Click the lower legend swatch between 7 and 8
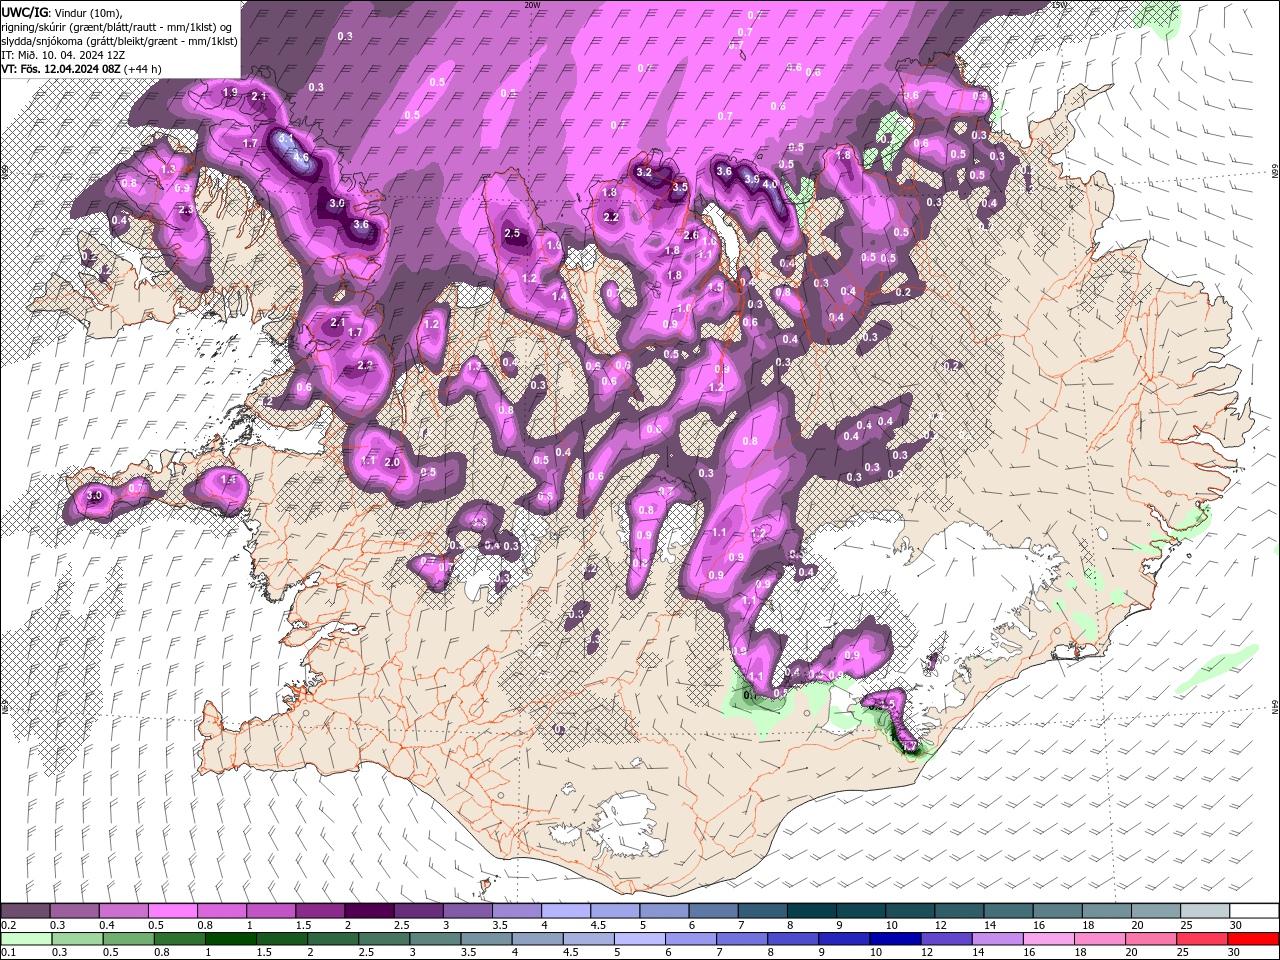This screenshot has height=960, width=1280. pos(741,938)
